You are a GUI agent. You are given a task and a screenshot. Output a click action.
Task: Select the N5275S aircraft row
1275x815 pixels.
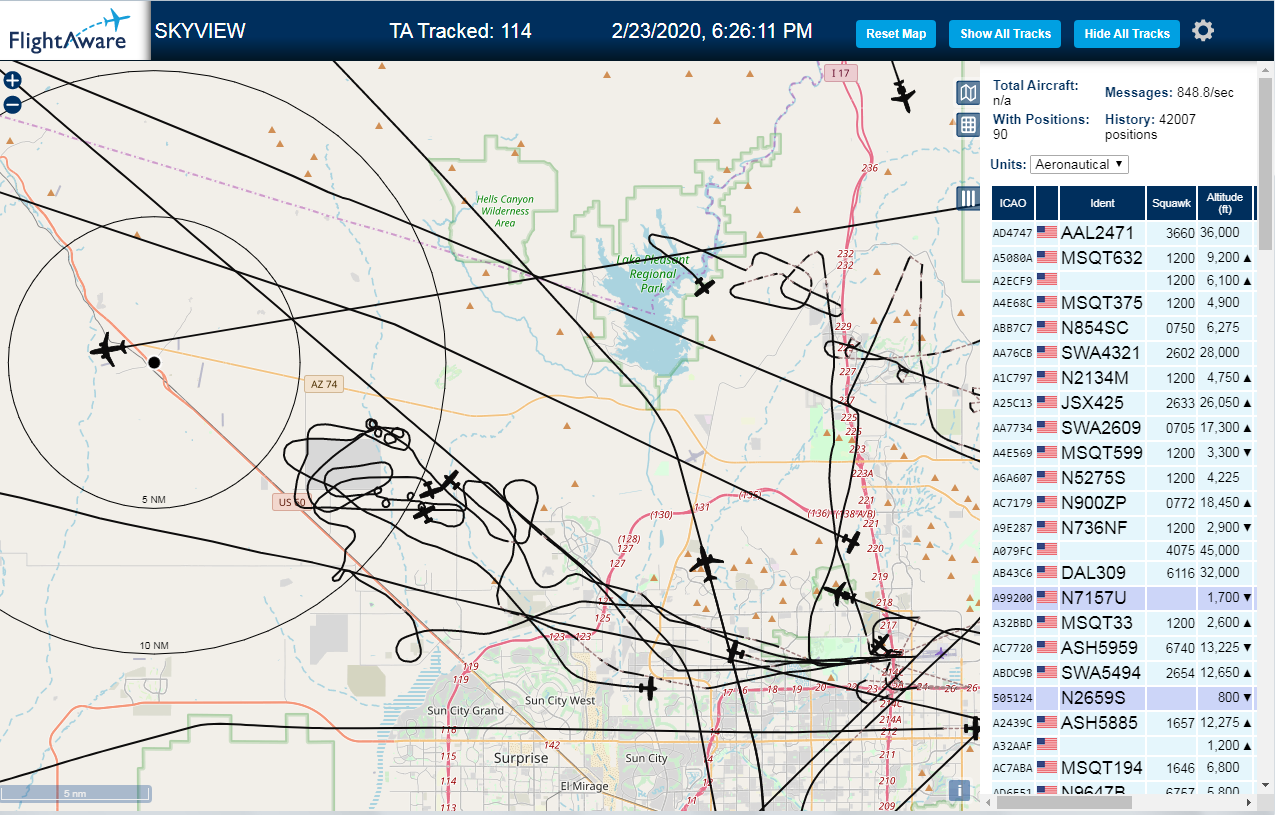pos(1123,477)
